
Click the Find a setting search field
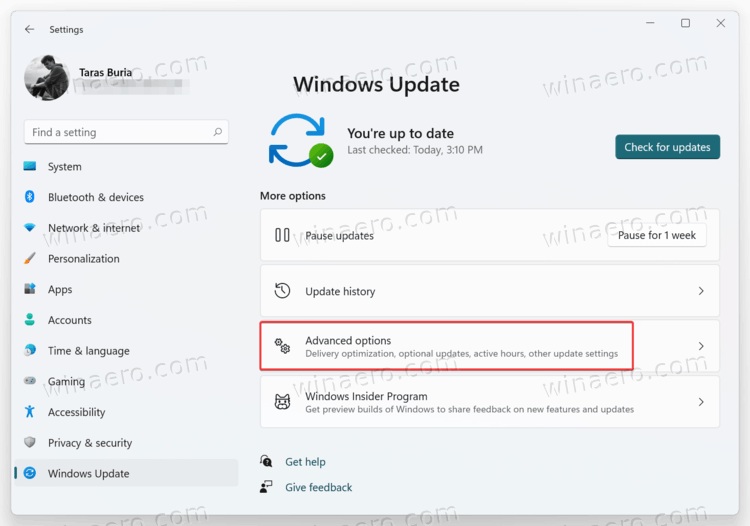[126, 132]
